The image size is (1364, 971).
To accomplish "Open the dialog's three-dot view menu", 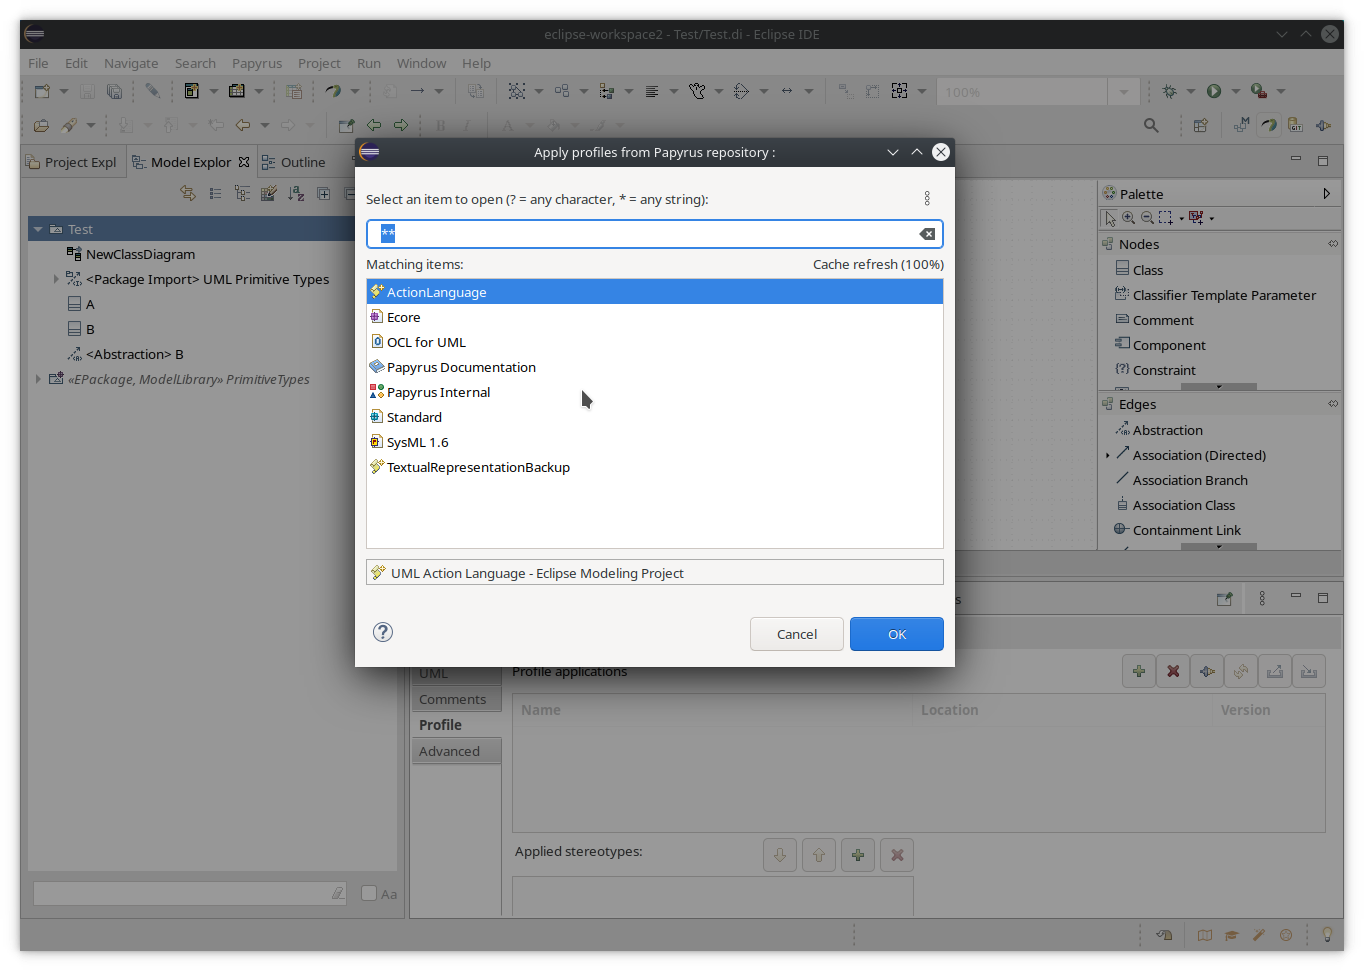I will (x=927, y=199).
